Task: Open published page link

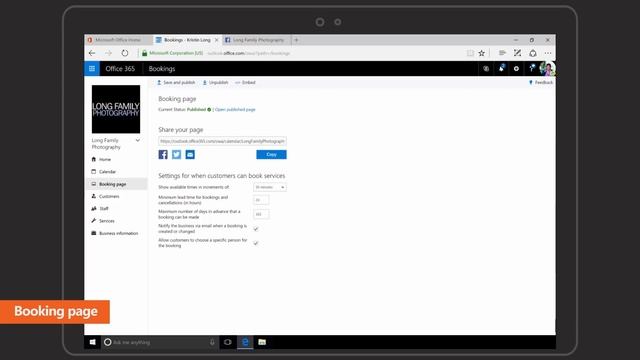Action: [235, 109]
